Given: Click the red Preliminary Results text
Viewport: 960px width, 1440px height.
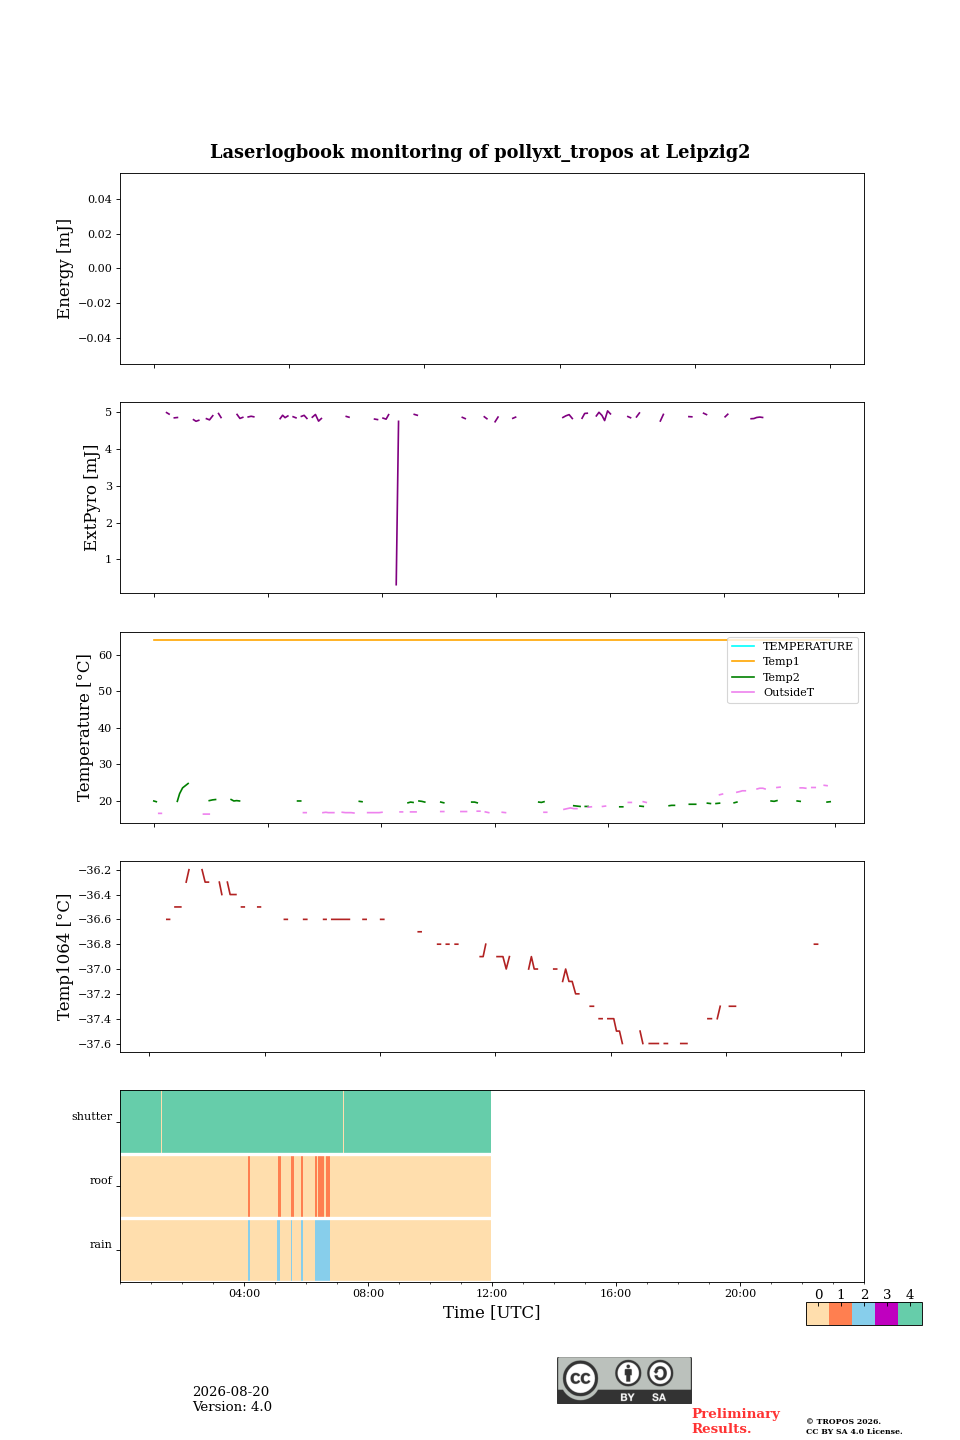Looking at the screenshot, I should [x=735, y=1421].
